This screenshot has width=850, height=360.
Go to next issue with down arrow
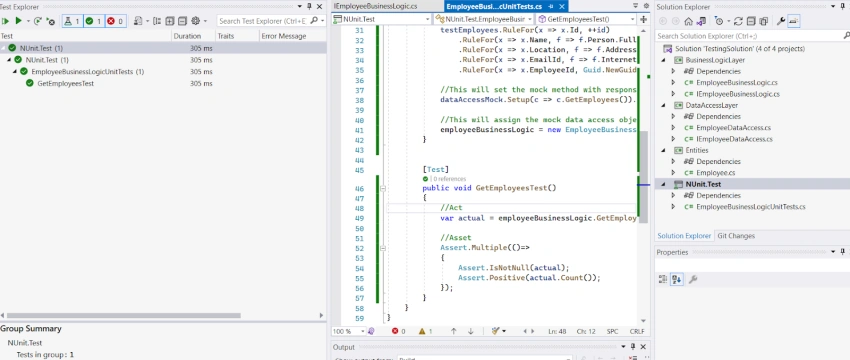[x=471, y=331]
